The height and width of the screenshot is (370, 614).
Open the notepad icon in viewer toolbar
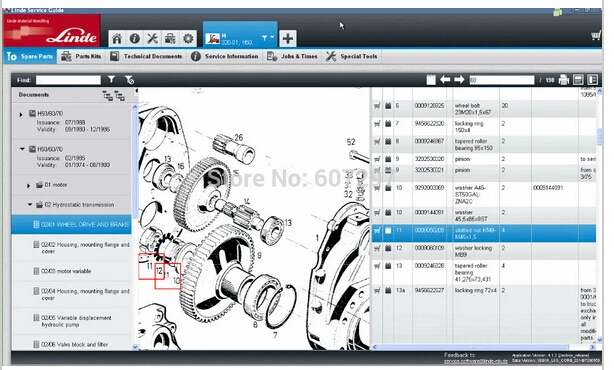[x=431, y=79]
